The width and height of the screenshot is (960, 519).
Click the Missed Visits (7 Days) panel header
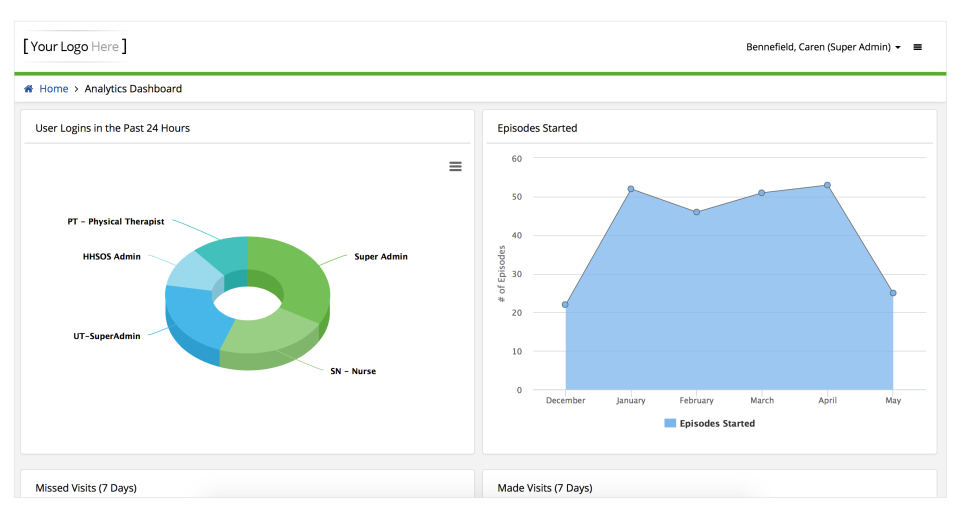point(86,488)
